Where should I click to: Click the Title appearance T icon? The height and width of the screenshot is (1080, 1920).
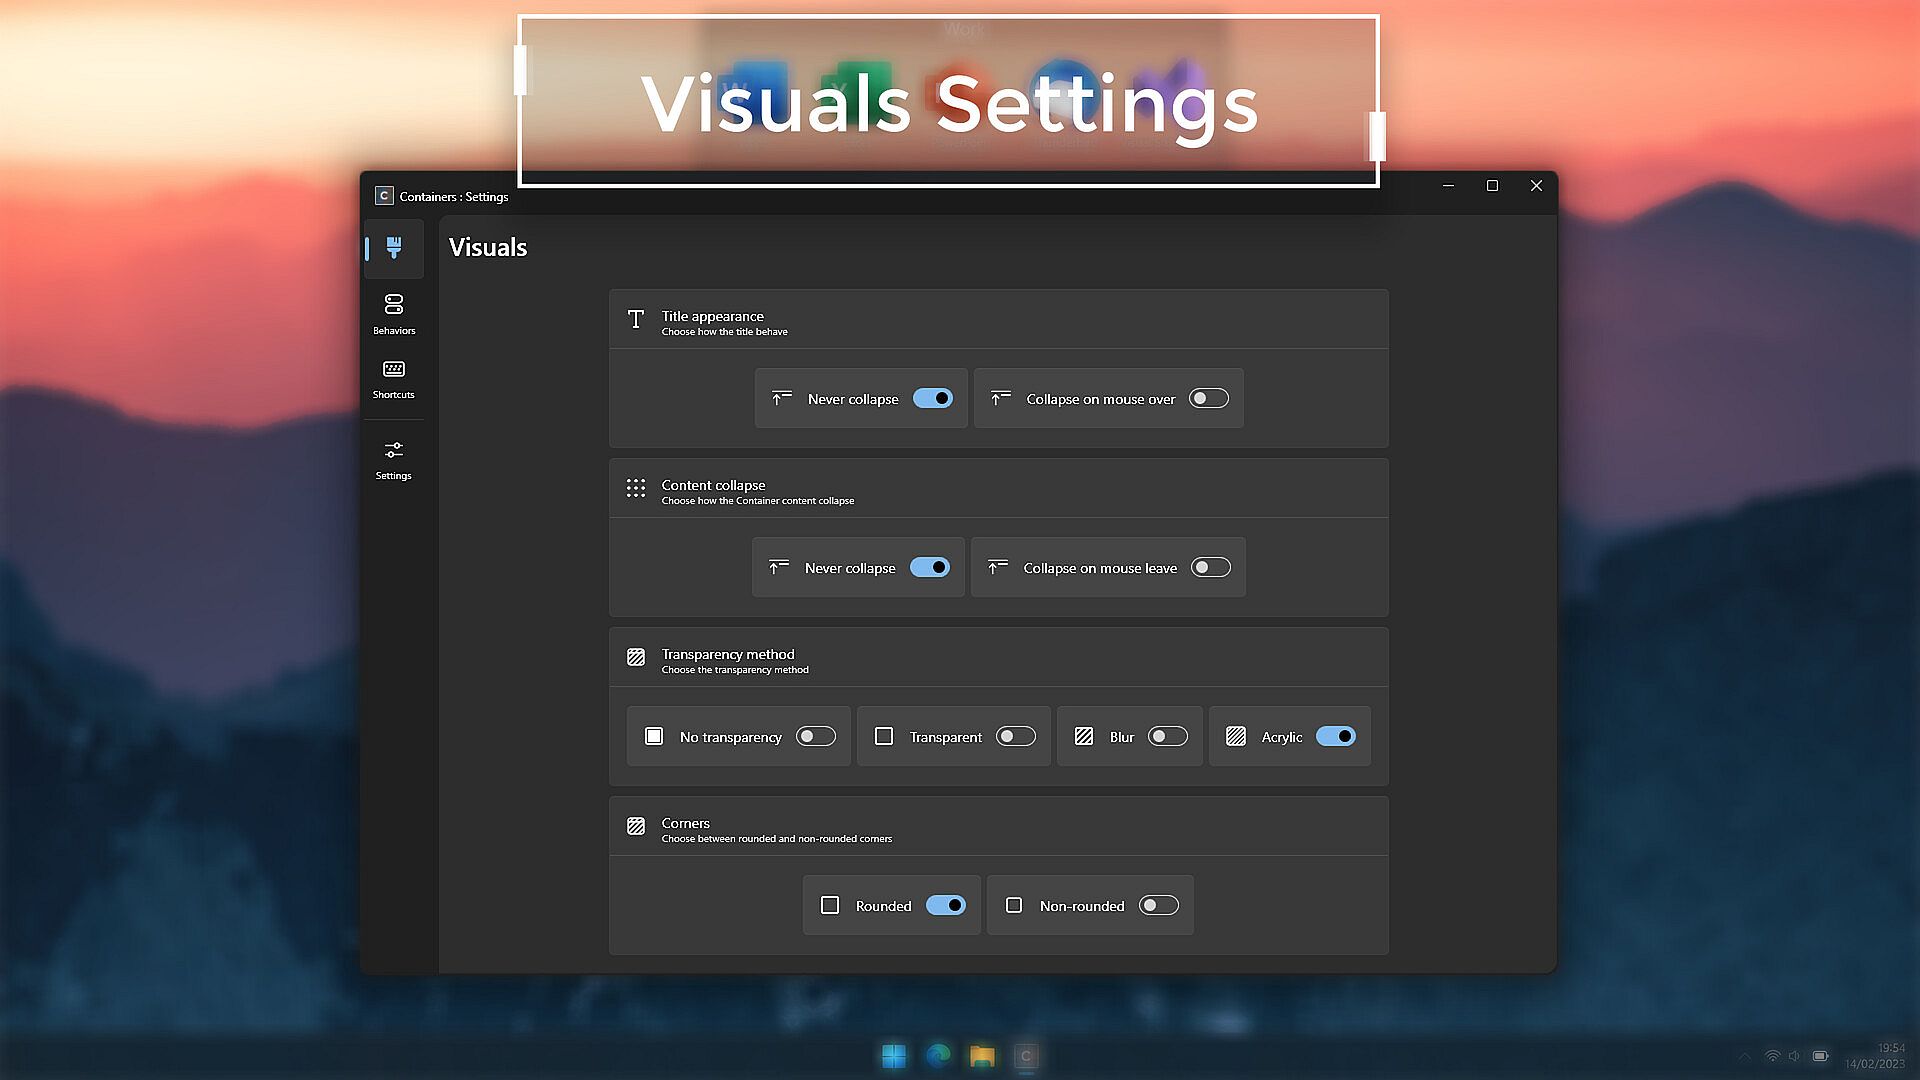(636, 319)
